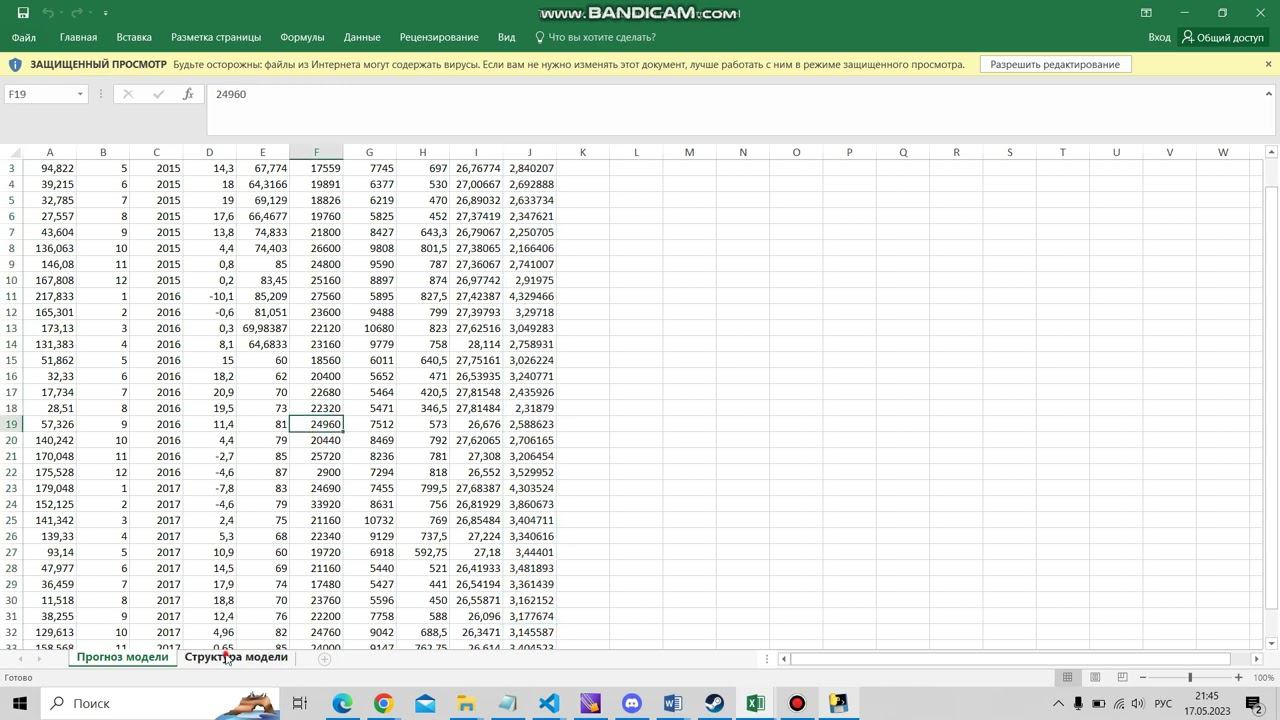The height and width of the screenshot is (720, 1280).
Task: Click the Вход sign-in link
Action: point(1159,37)
